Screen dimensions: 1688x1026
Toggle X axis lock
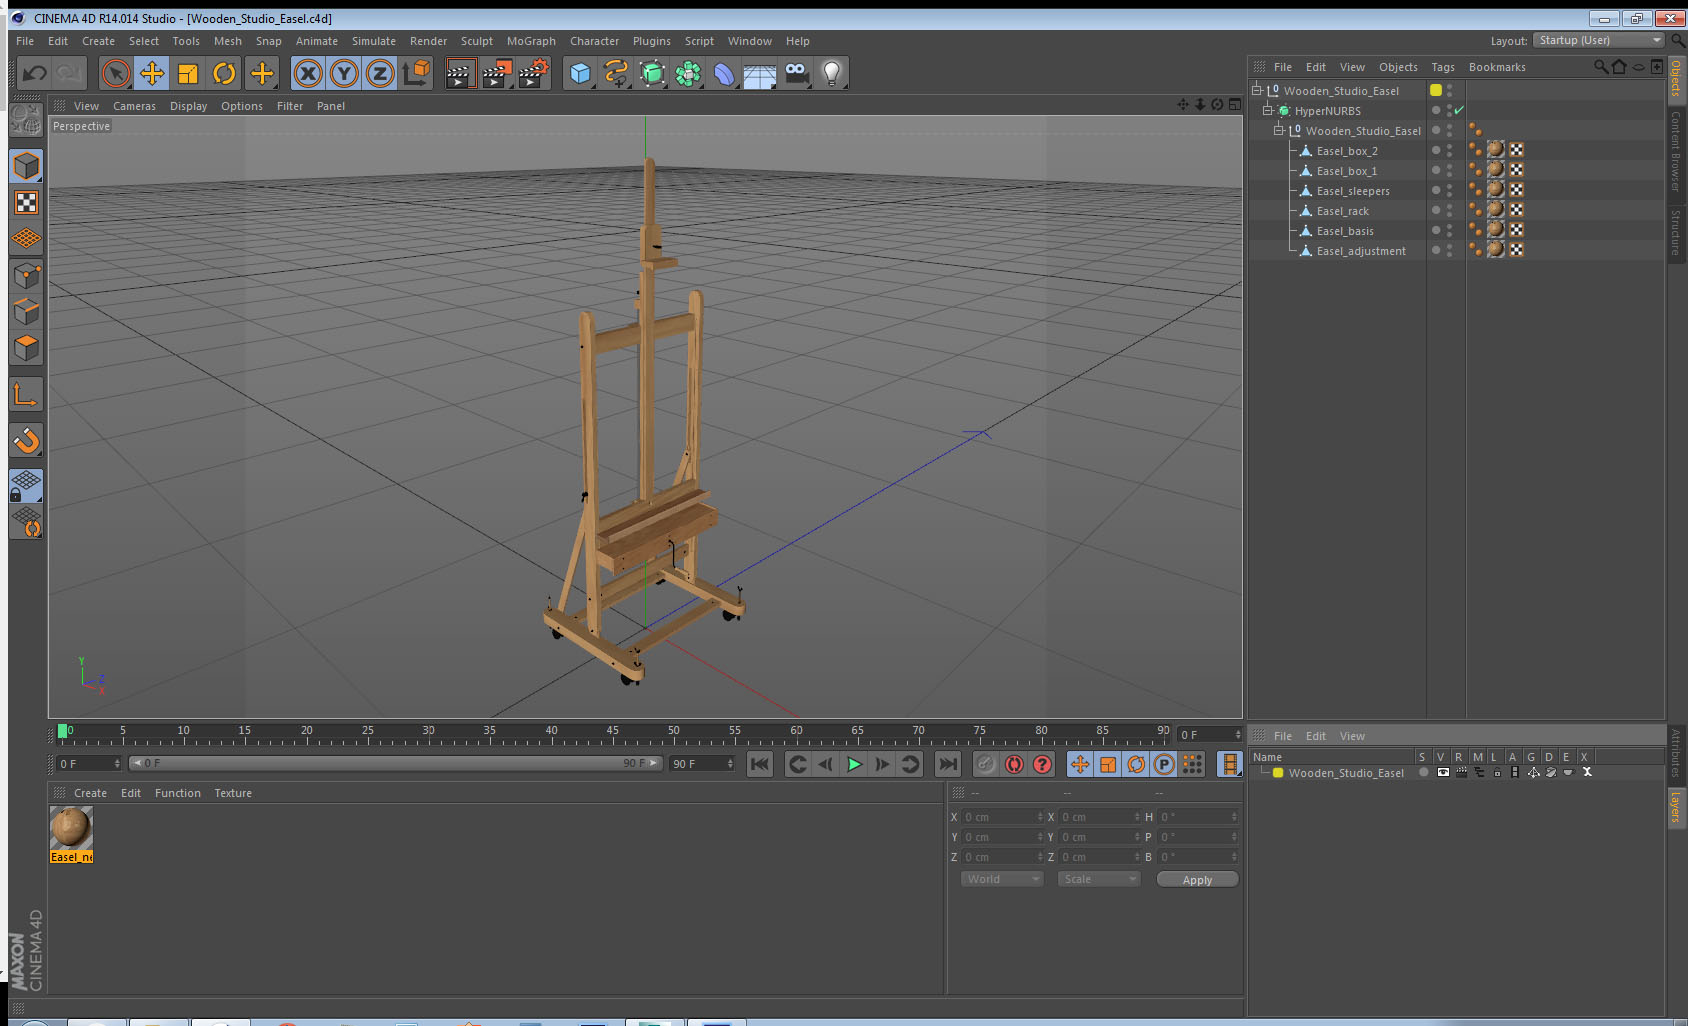(x=308, y=73)
